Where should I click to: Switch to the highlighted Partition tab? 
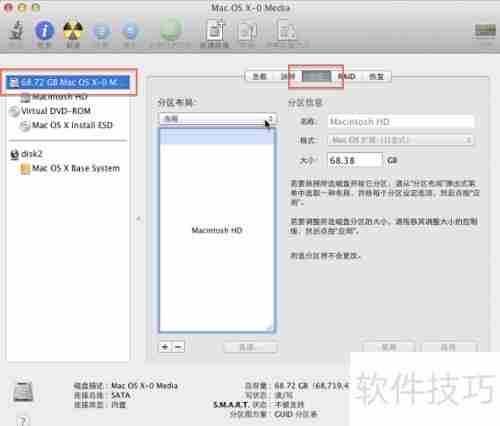[317, 76]
